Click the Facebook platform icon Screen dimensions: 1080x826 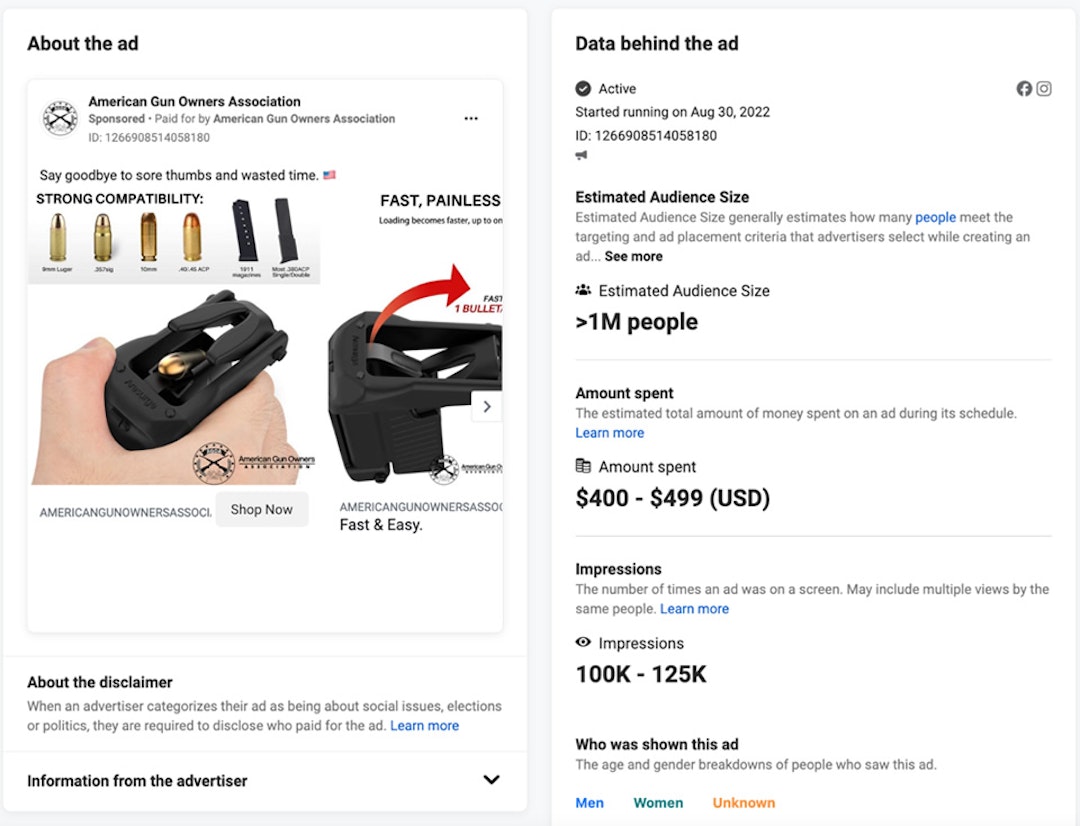(1024, 88)
